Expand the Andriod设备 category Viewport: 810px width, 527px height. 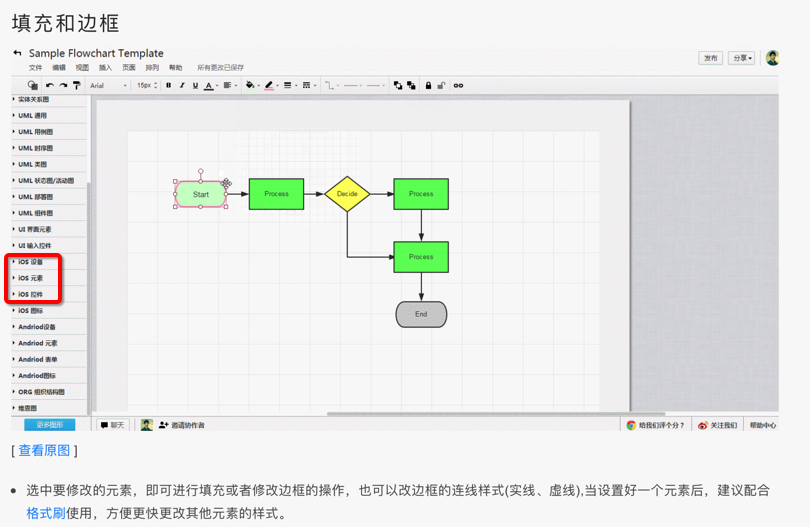tap(49, 327)
